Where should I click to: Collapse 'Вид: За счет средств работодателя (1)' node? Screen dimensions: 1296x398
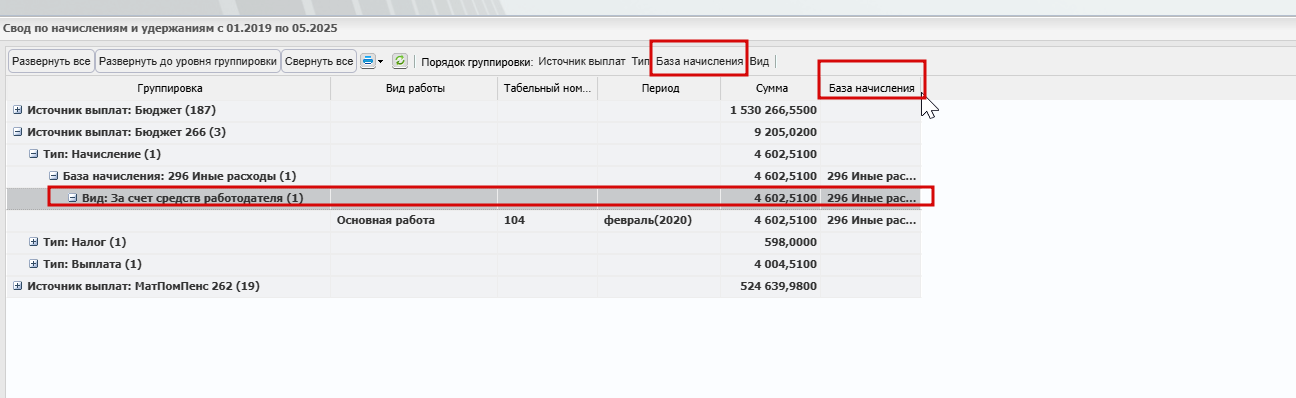click(73, 198)
